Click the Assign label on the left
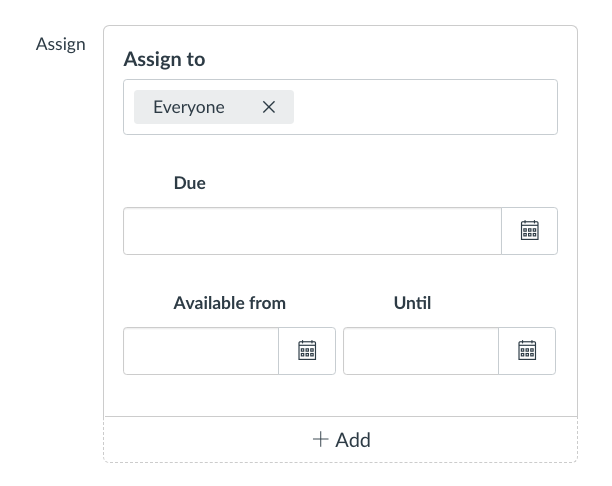The height and width of the screenshot is (486, 612). click(61, 45)
